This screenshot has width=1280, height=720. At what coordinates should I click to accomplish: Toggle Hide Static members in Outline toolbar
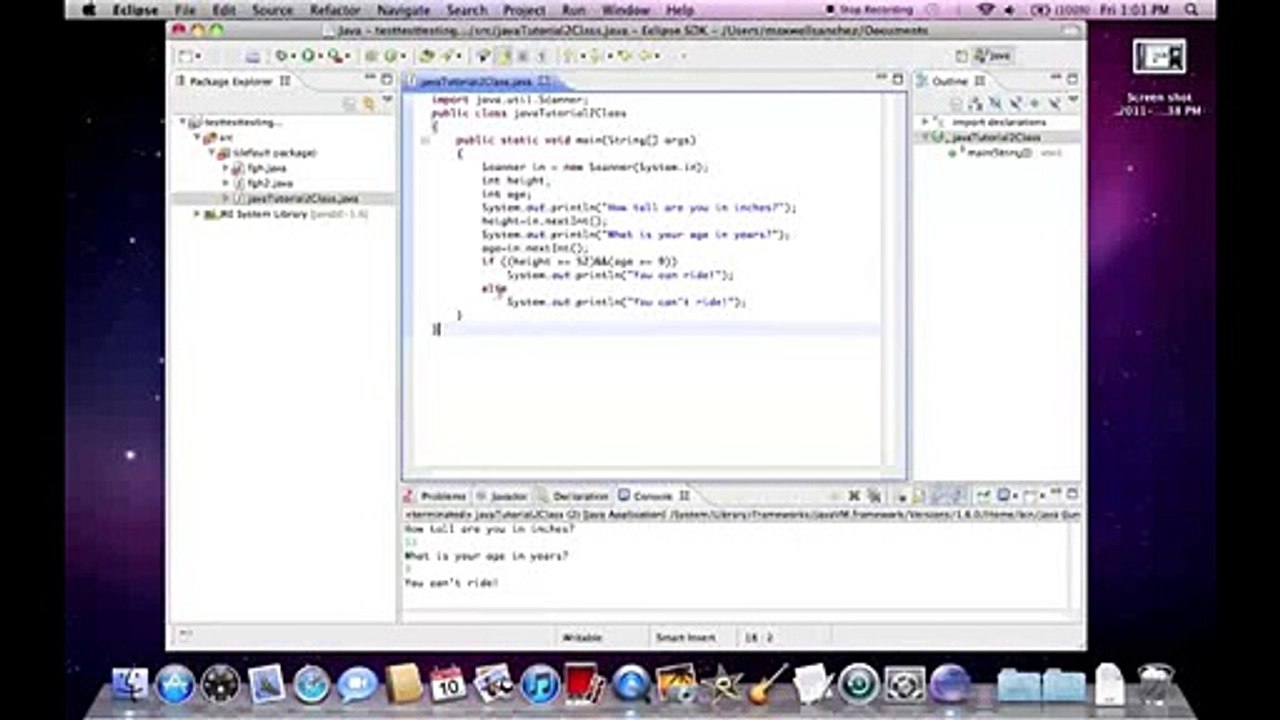1014,103
